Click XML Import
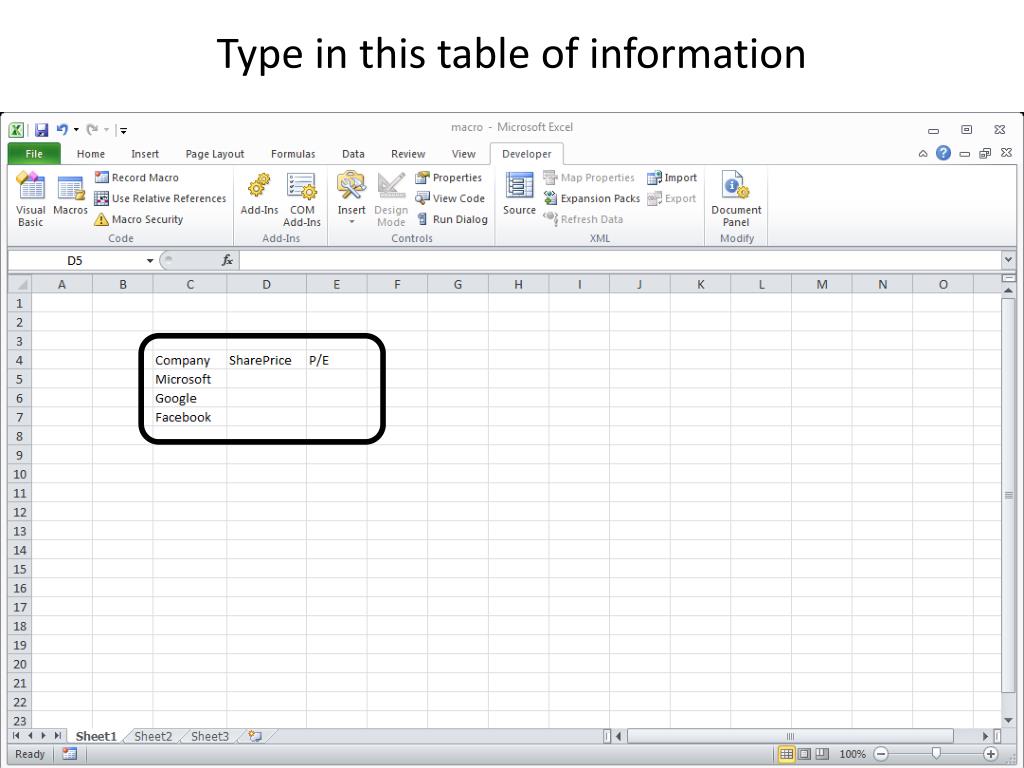 tap(672, 178)
